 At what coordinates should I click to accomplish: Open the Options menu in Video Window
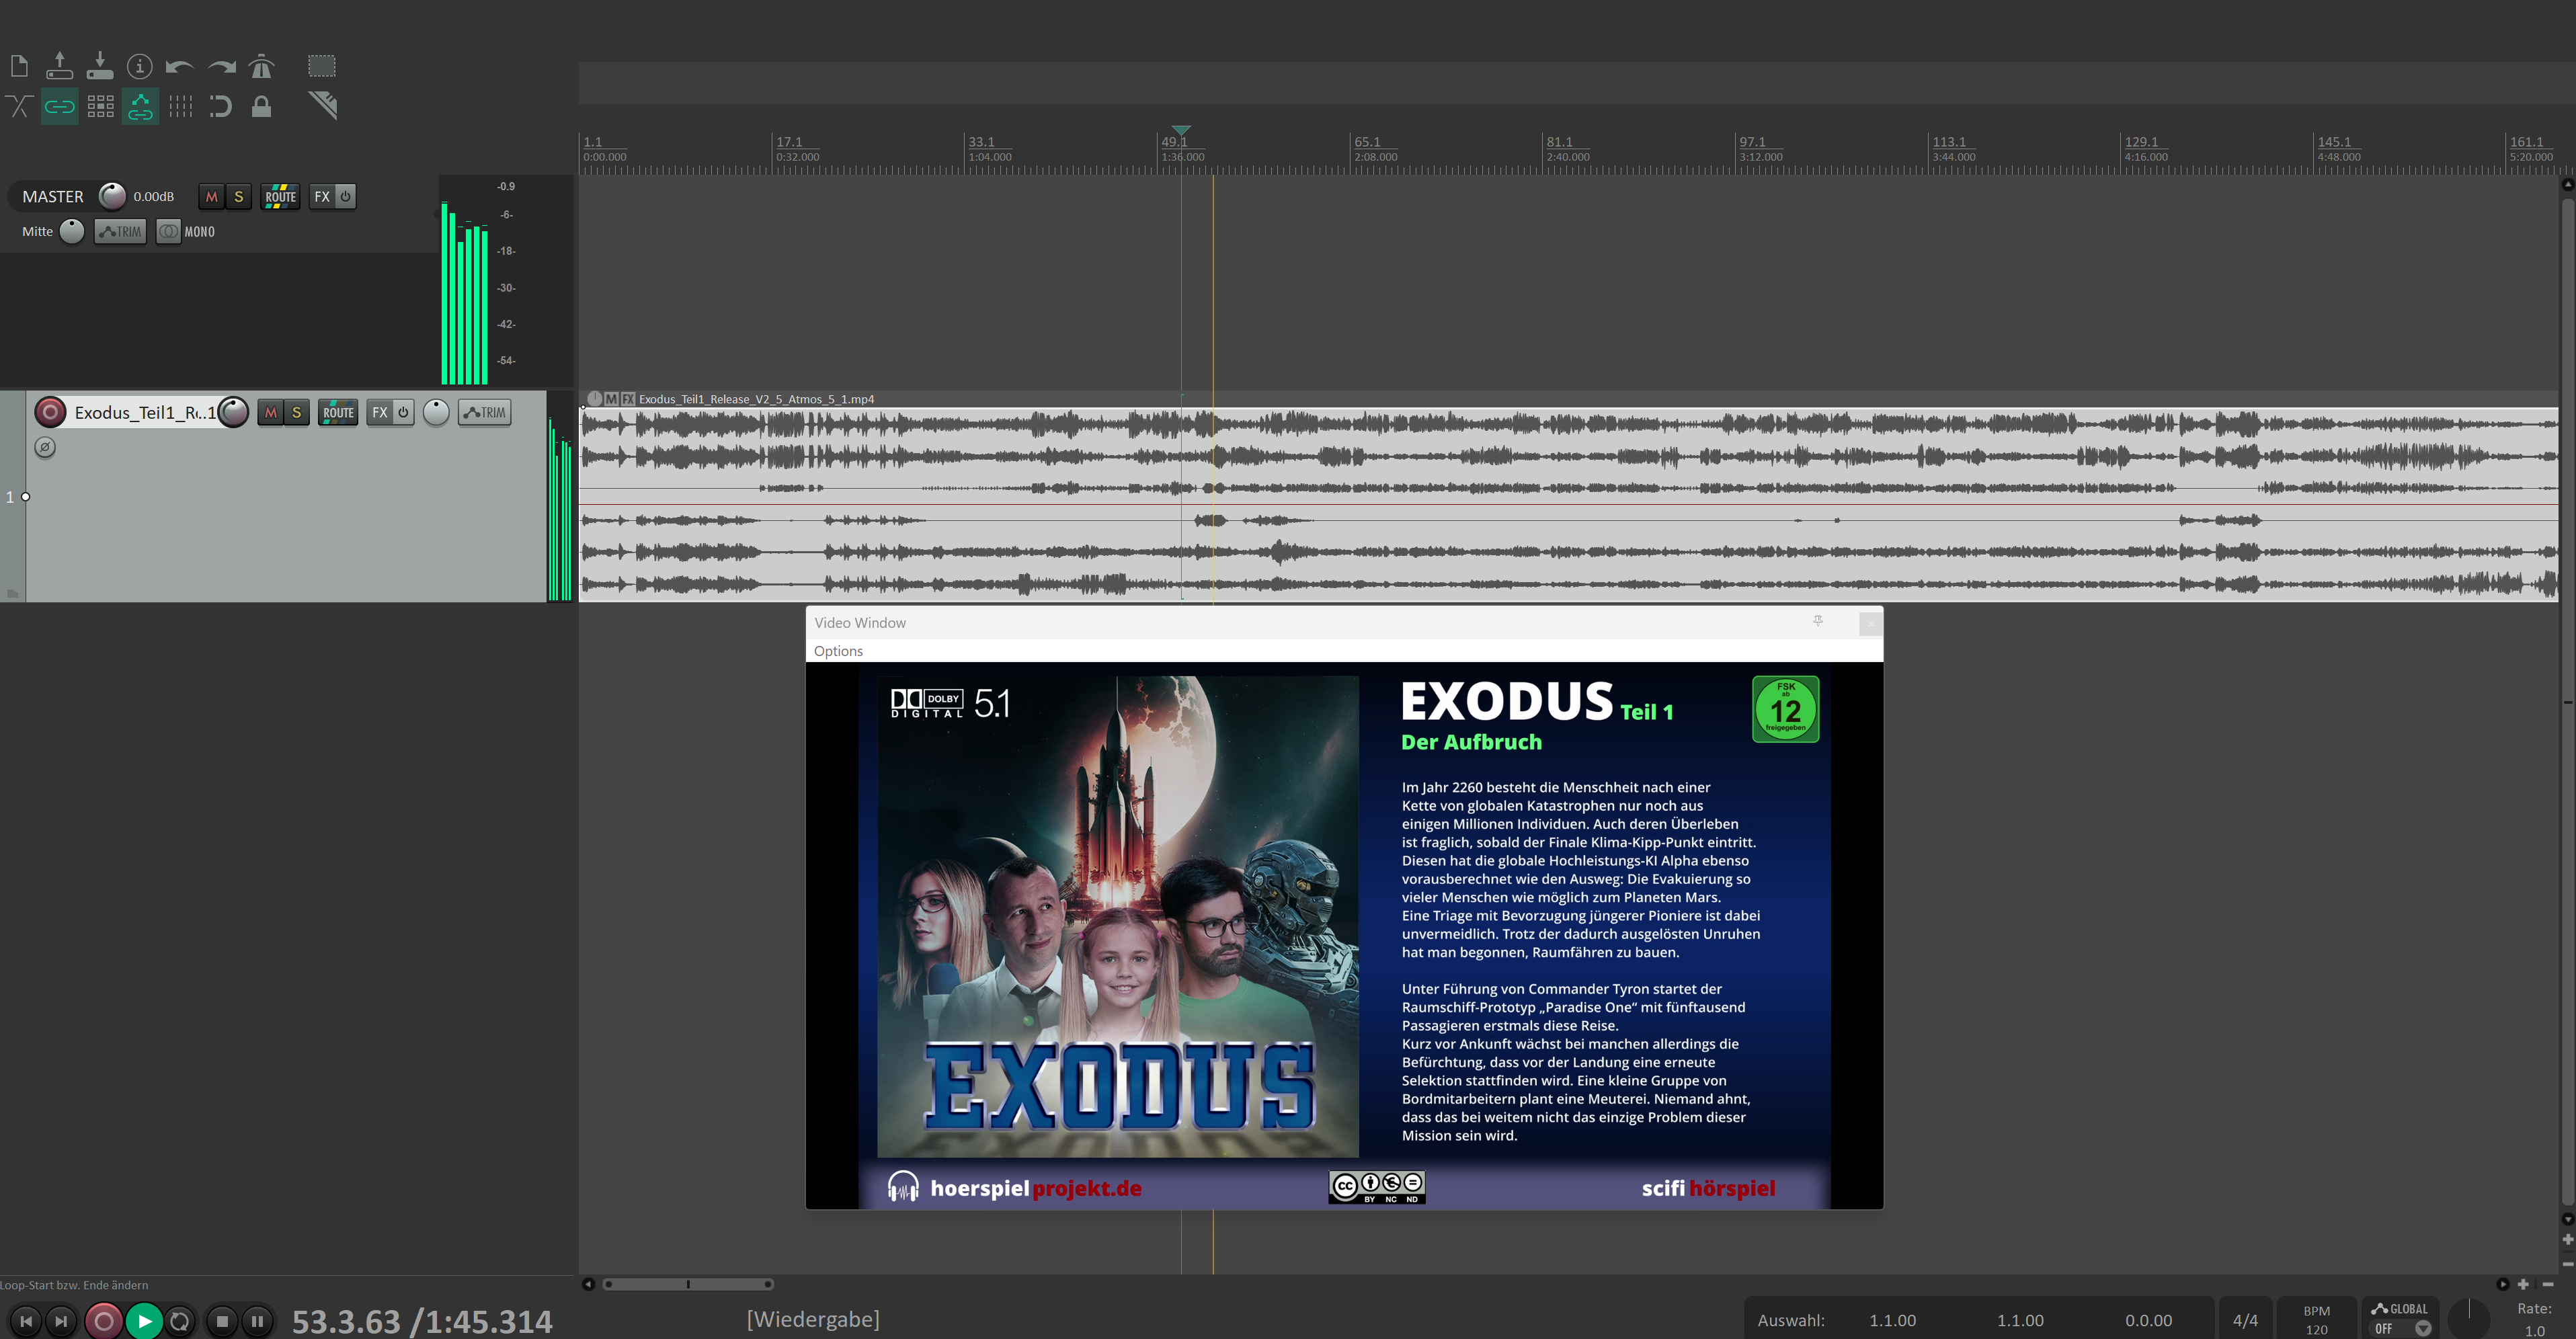click(x=838, y=651)
